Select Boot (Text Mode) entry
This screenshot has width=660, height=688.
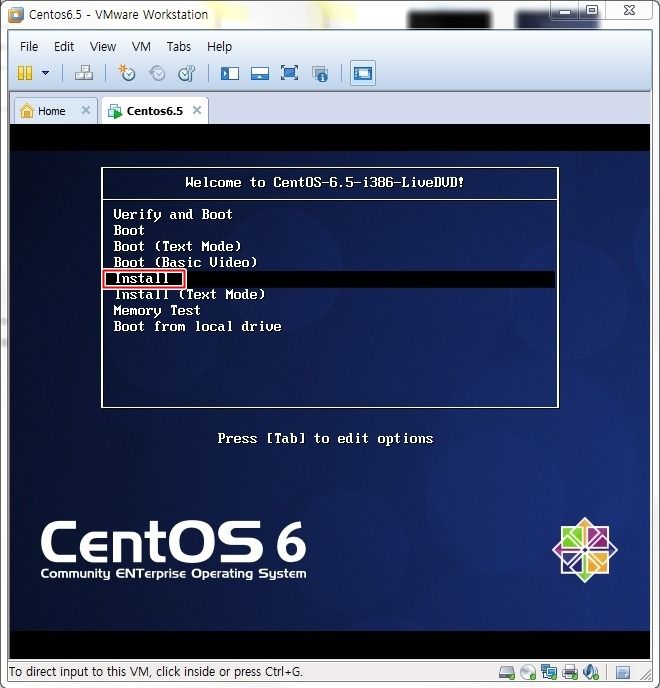tap(177, 246)
